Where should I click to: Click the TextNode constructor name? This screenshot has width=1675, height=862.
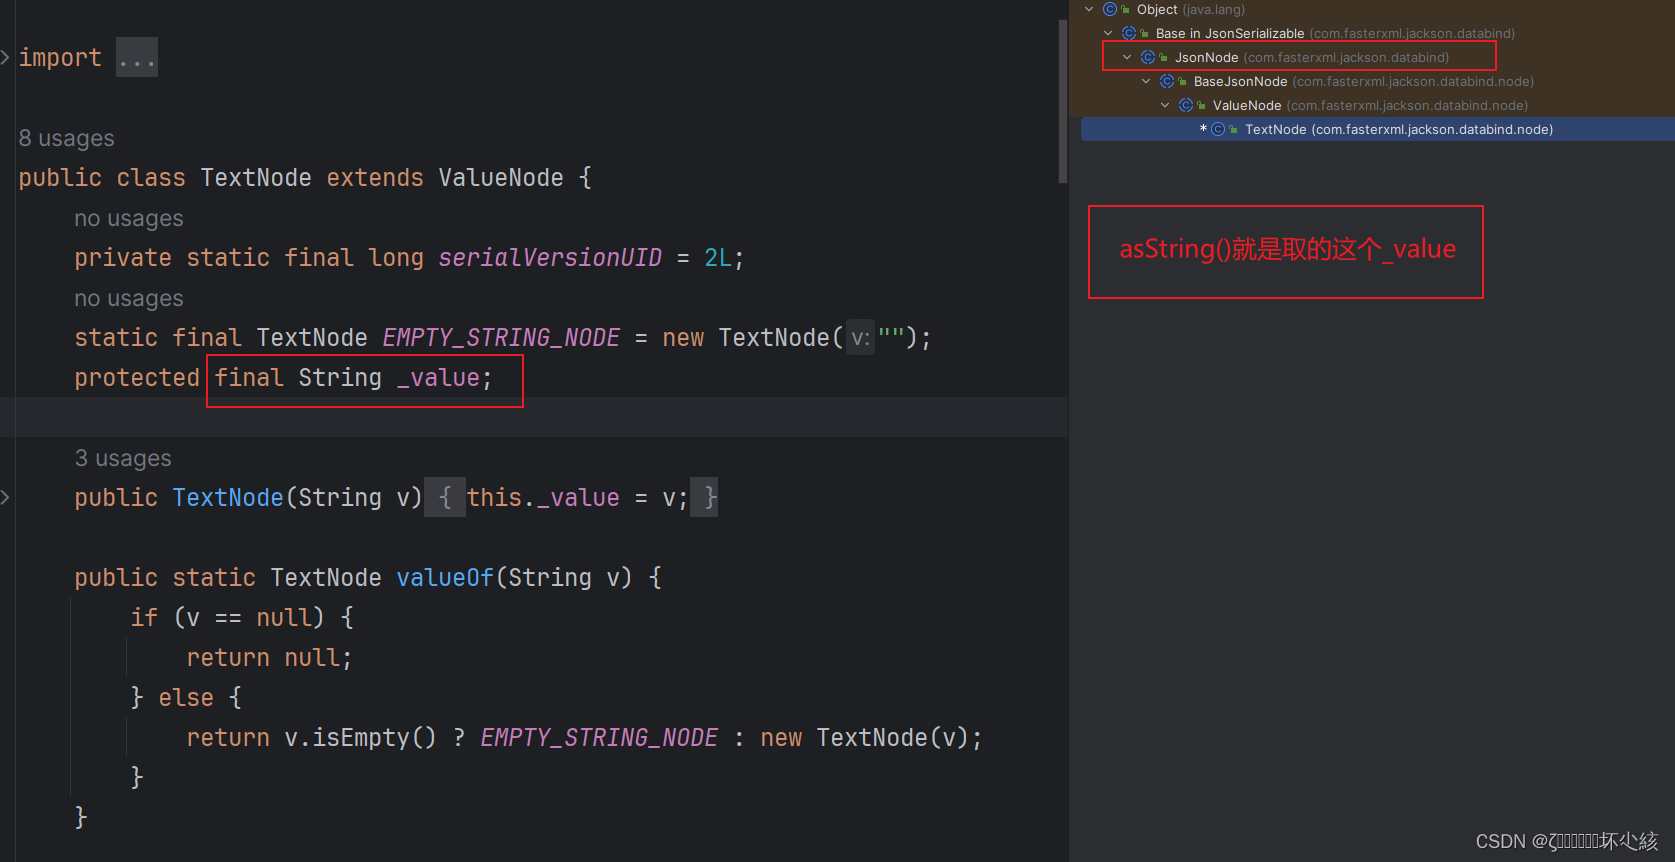(x=228, y=498)
